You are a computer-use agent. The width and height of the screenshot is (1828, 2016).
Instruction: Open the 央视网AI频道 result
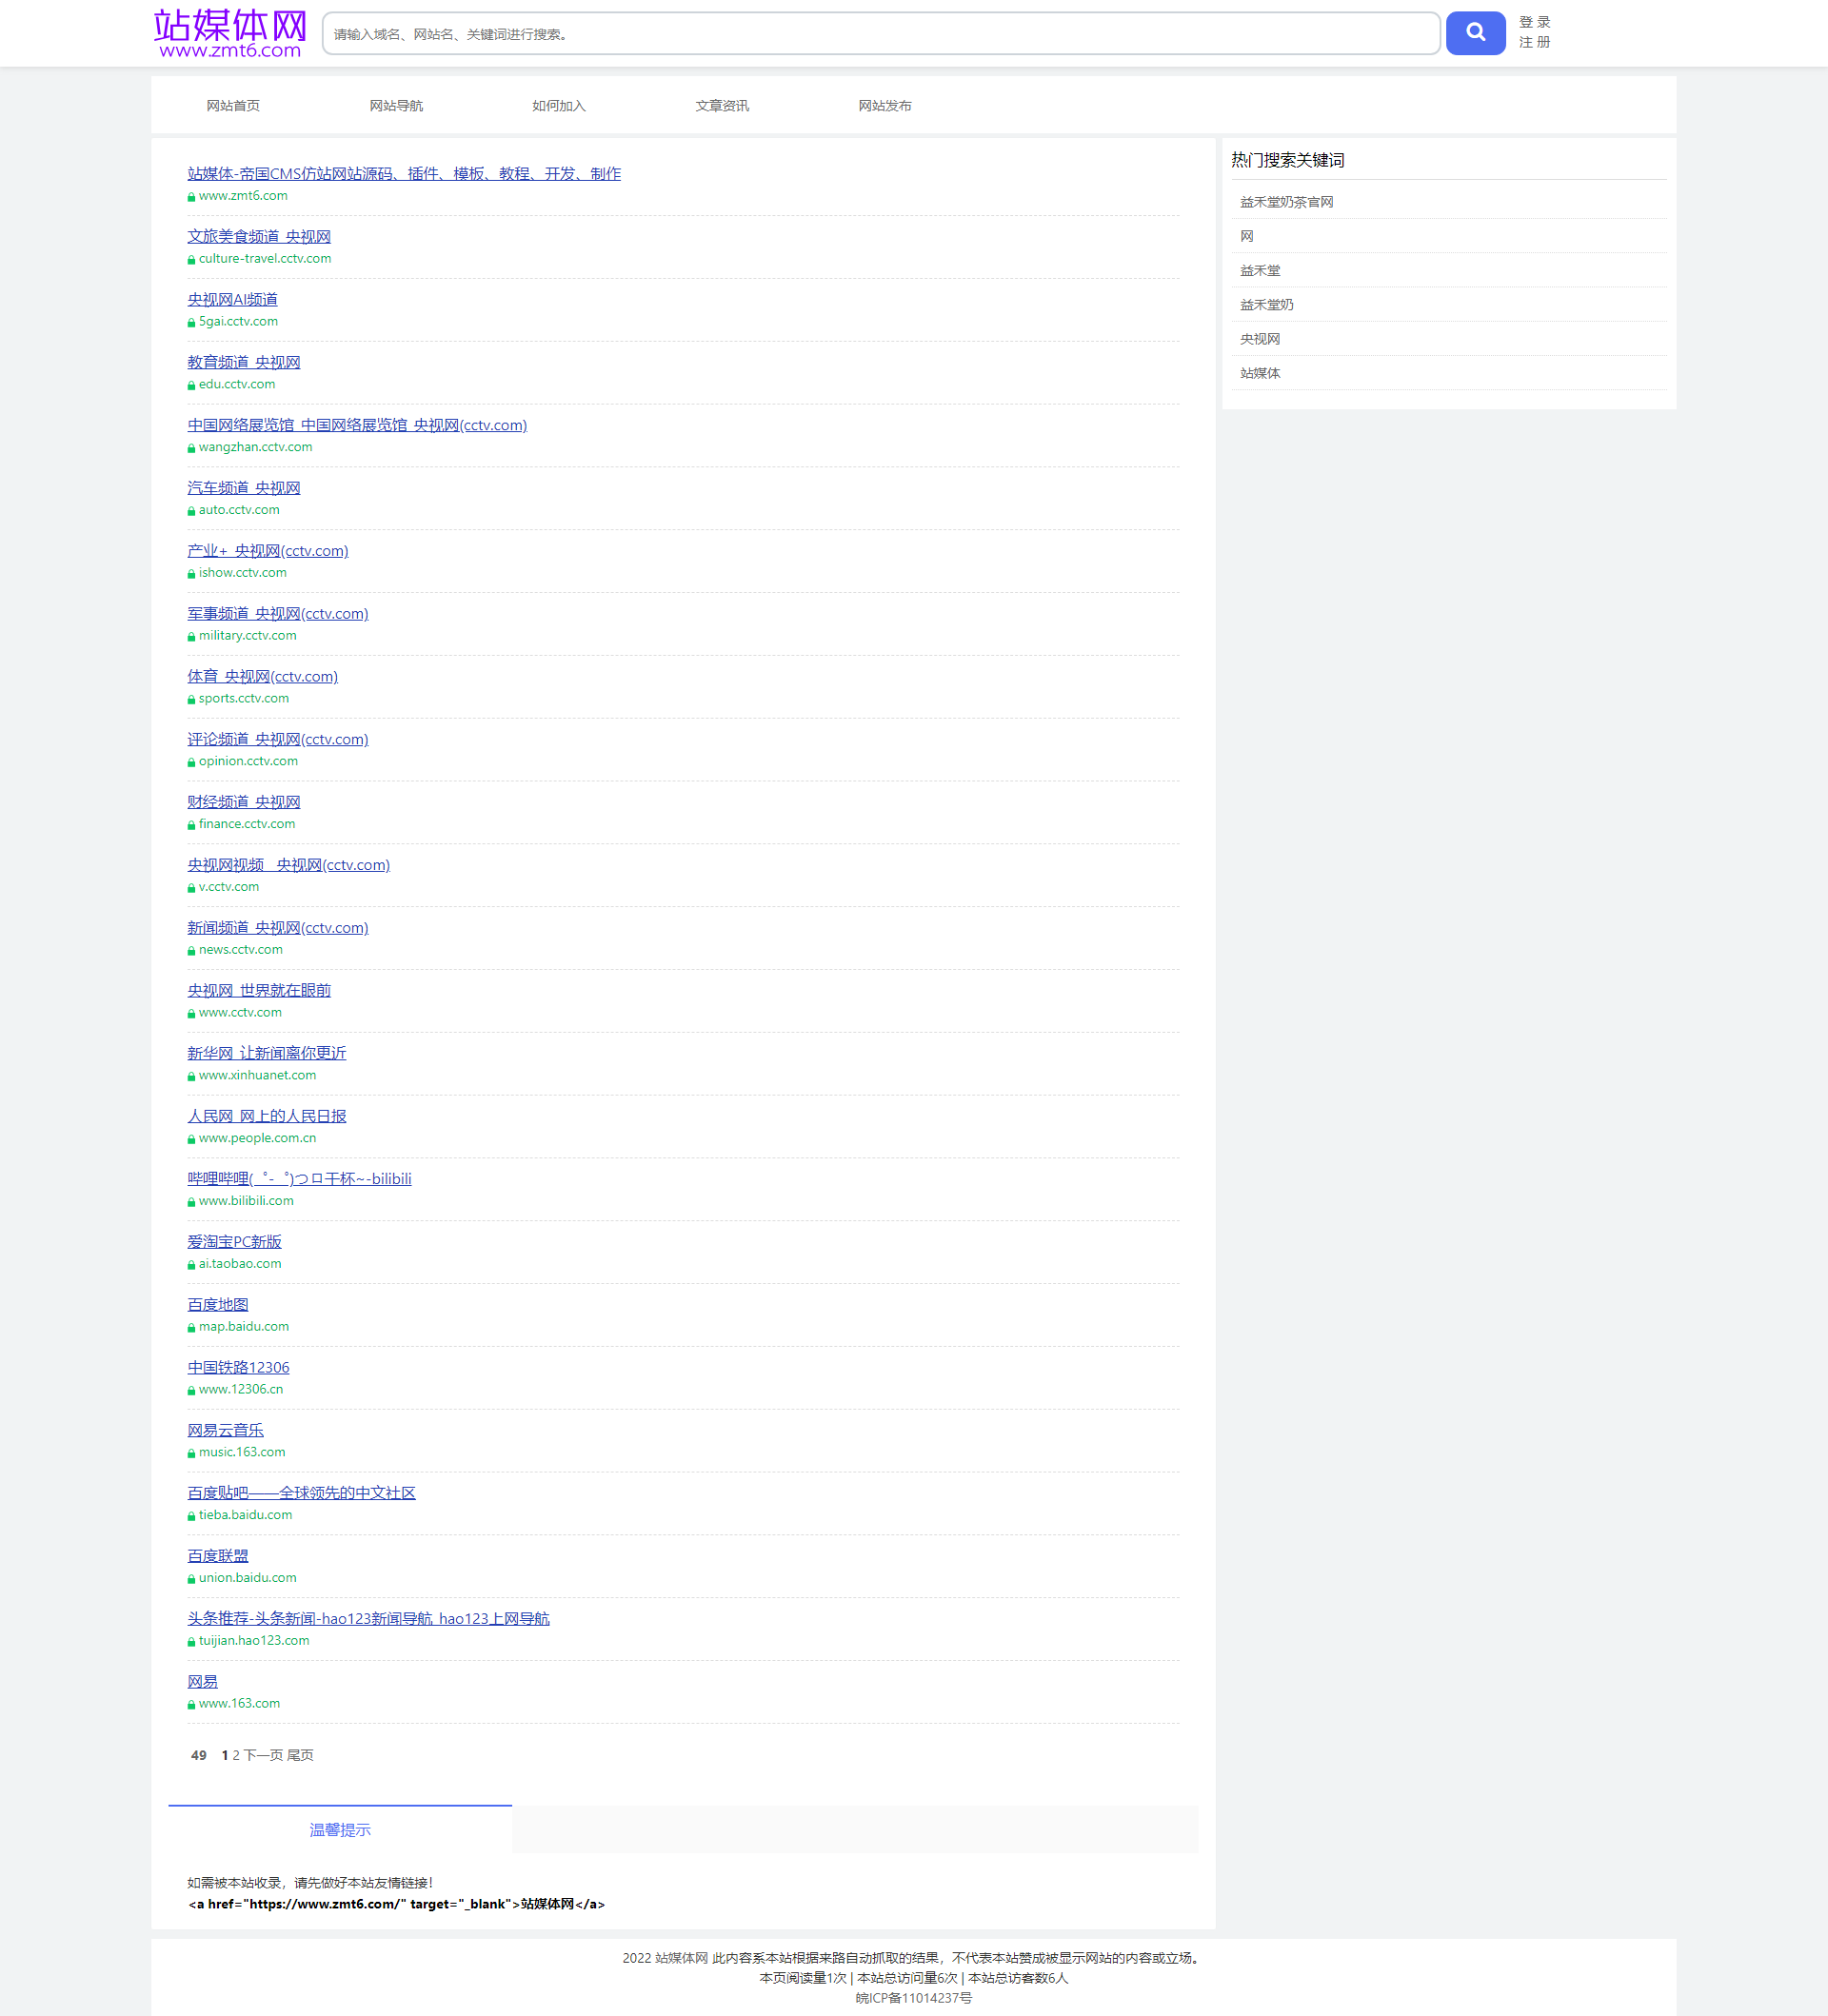point(233,300)
